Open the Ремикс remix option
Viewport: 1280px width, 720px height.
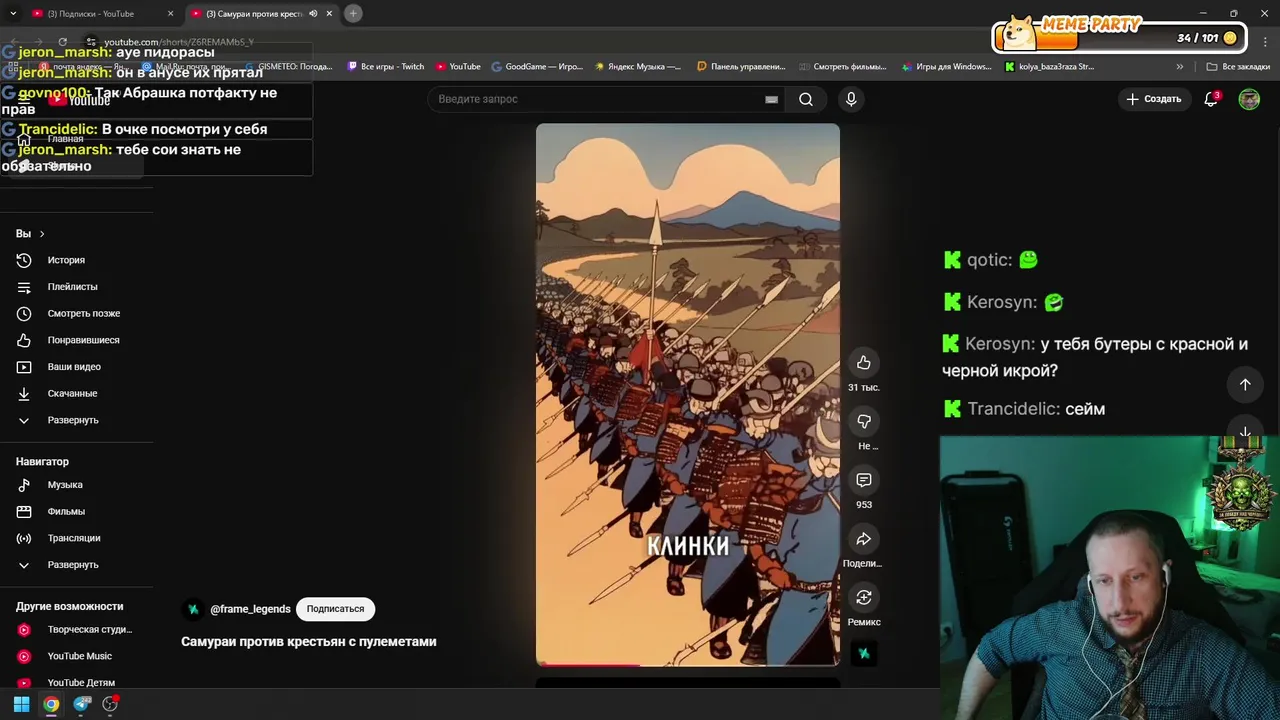[x=864, y=598]
